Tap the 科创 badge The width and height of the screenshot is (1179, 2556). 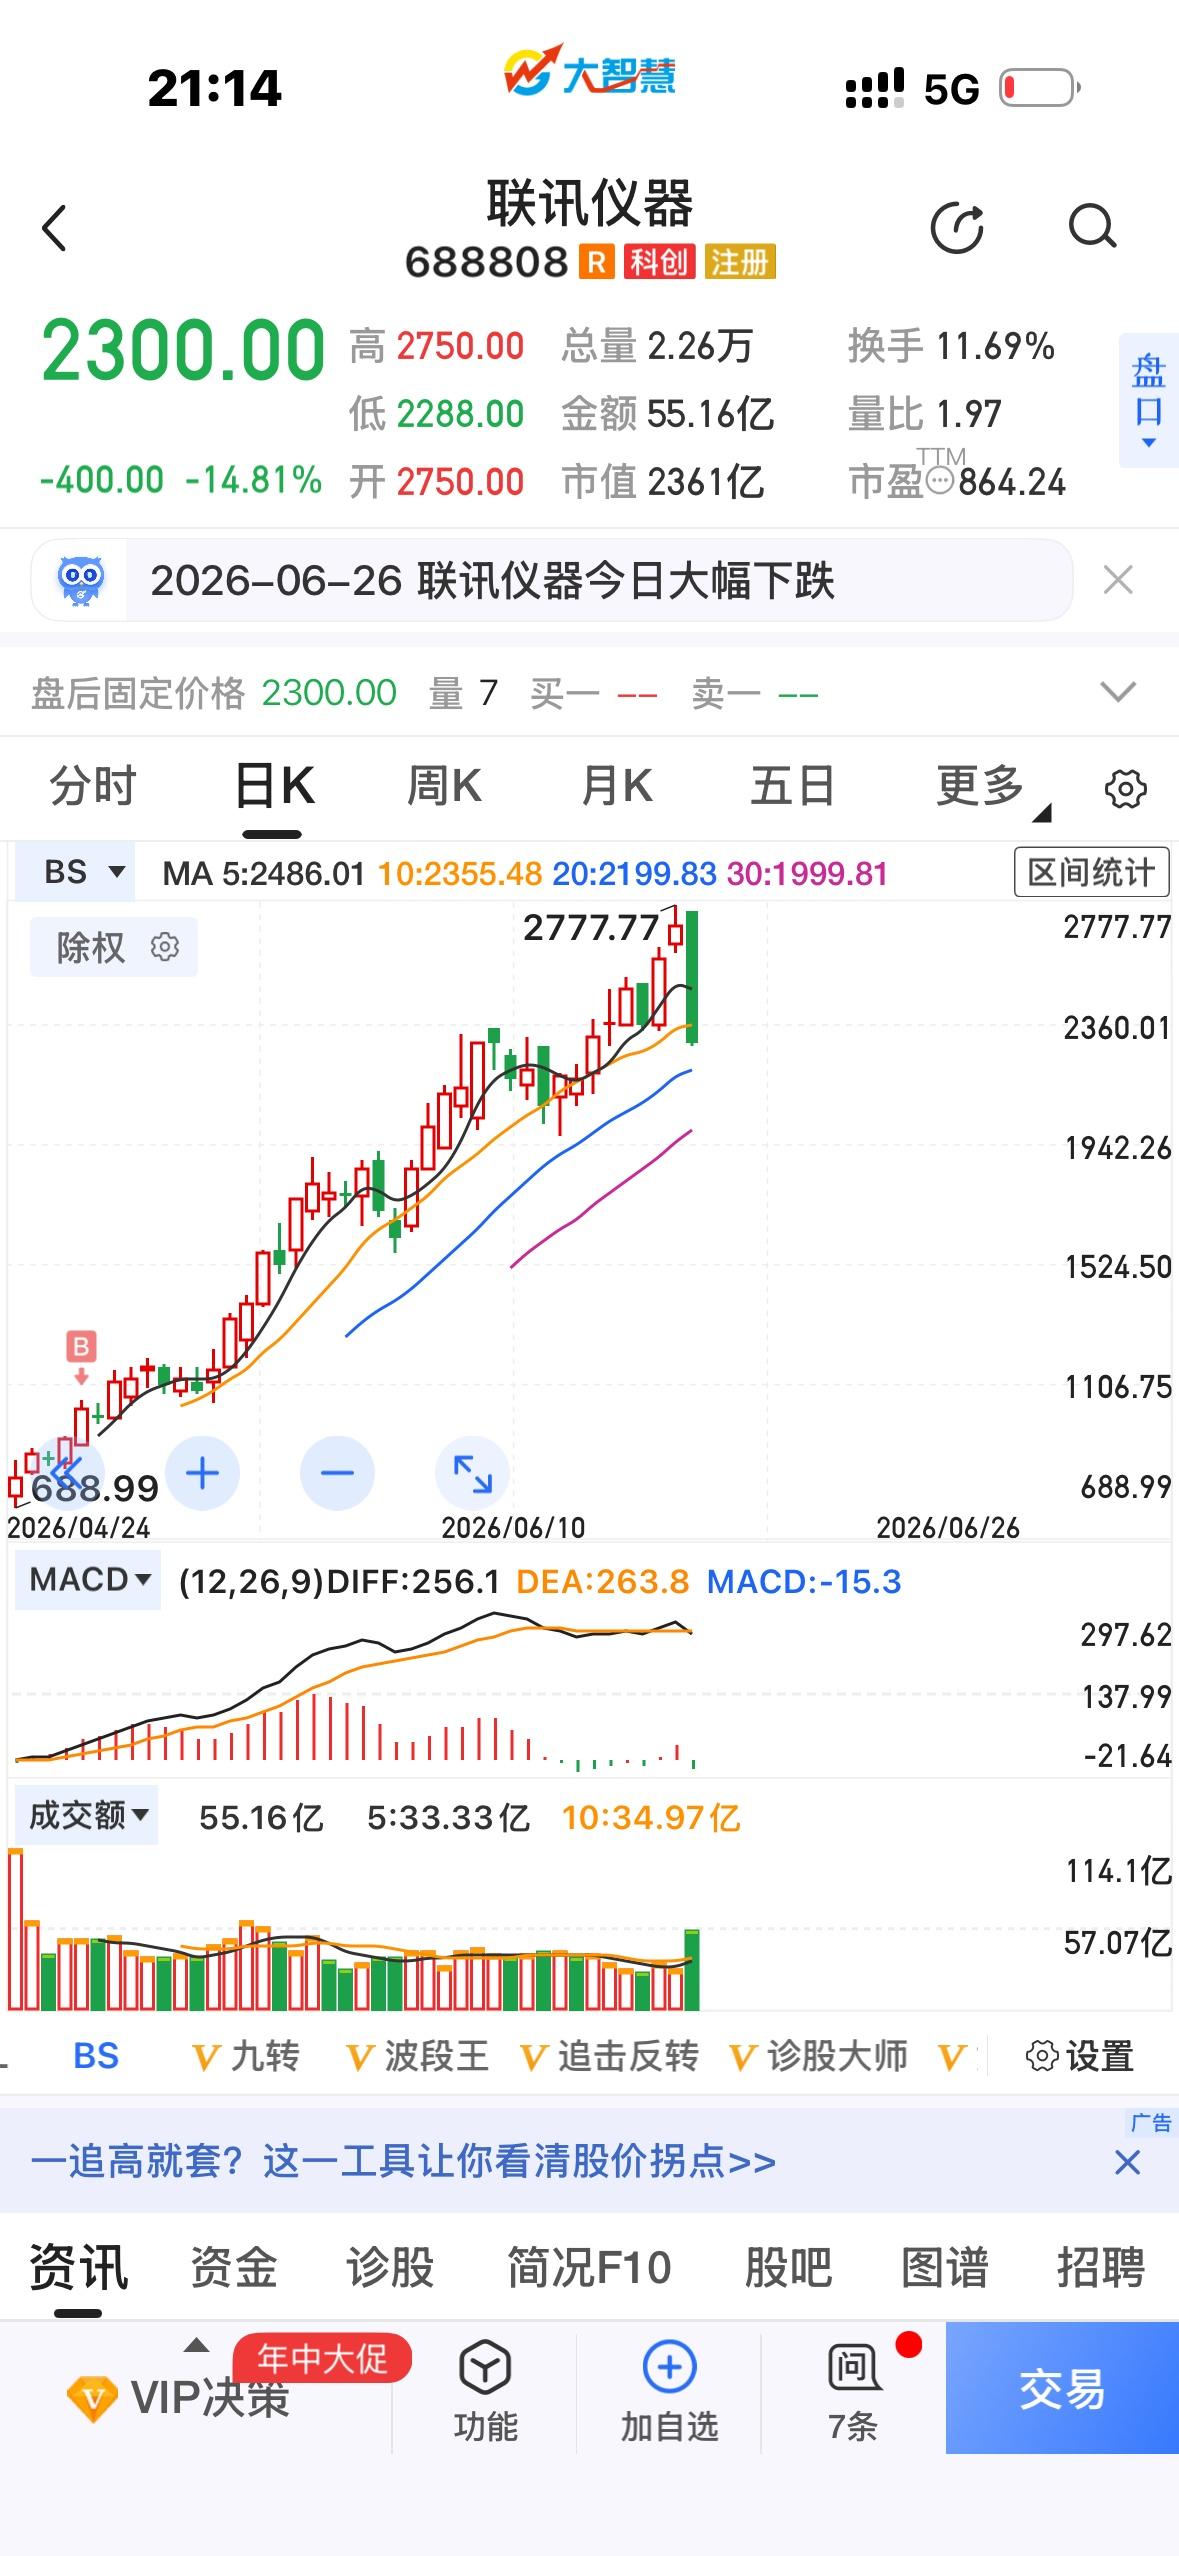[659, 262]
